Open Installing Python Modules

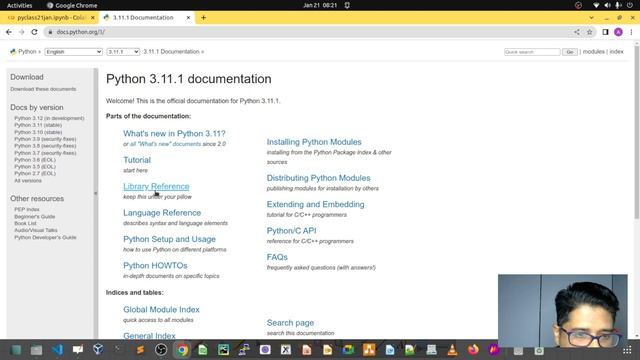pos(314,142)
